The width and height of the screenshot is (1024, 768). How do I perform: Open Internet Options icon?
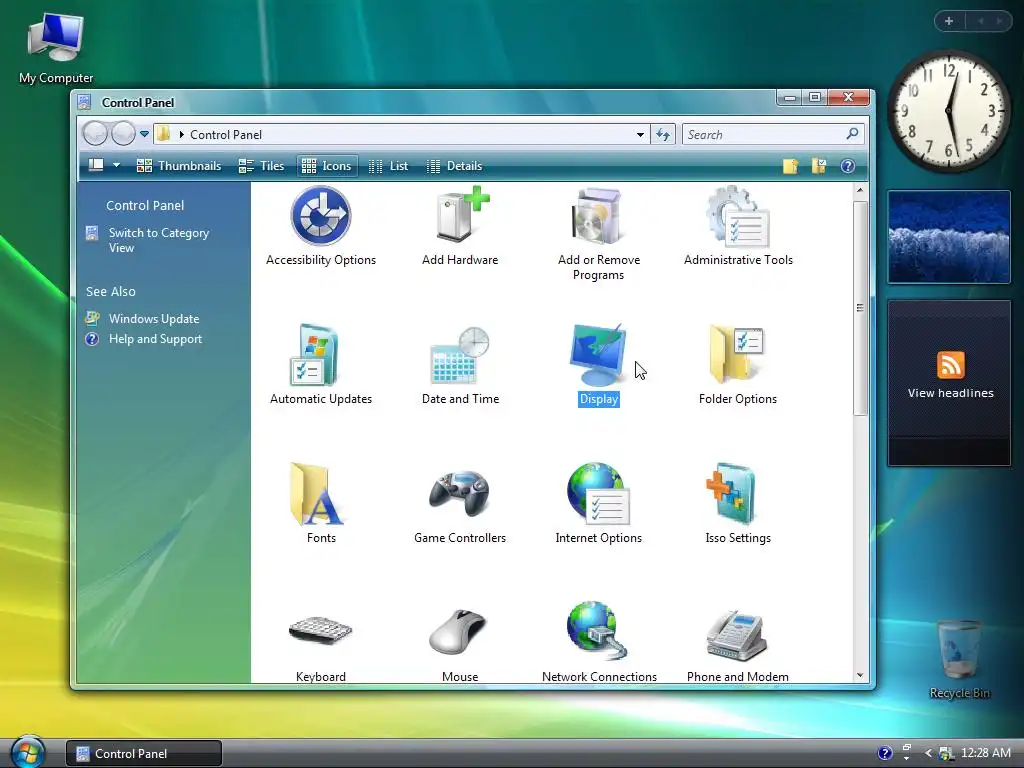coord(599,504)
